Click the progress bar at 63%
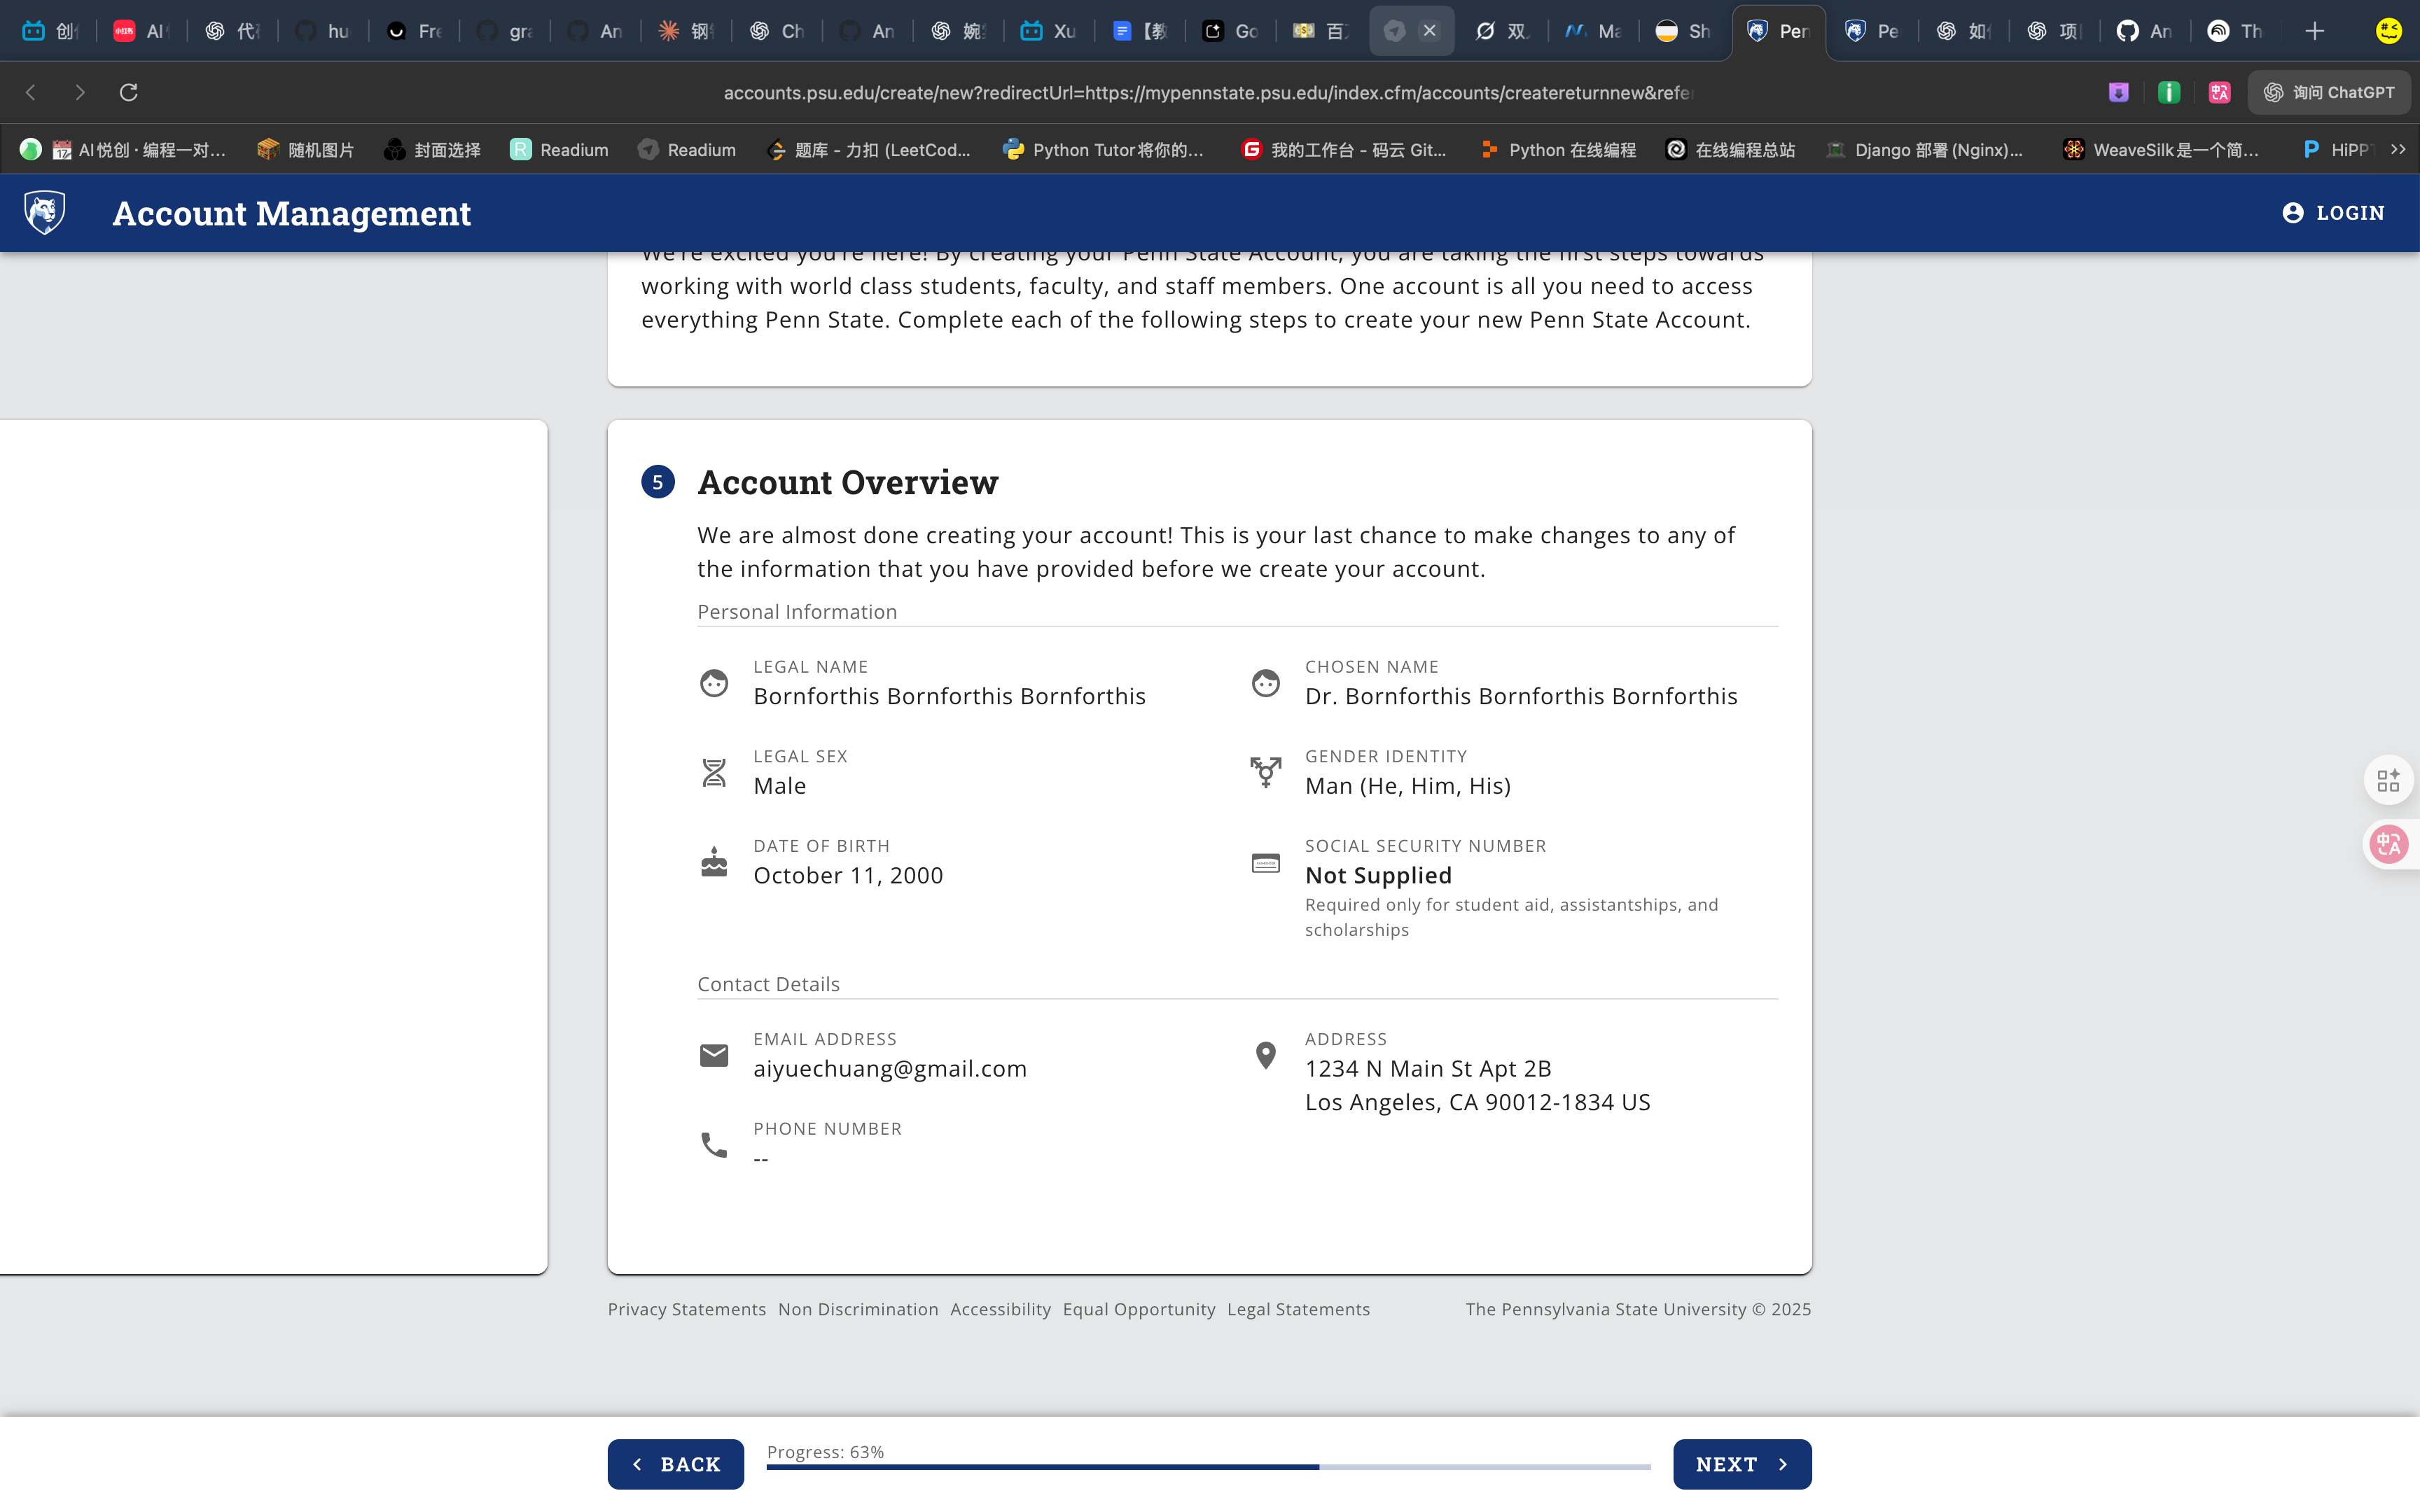The width and height of the screenshot is (2420, 1512). pos(1208,1467)
